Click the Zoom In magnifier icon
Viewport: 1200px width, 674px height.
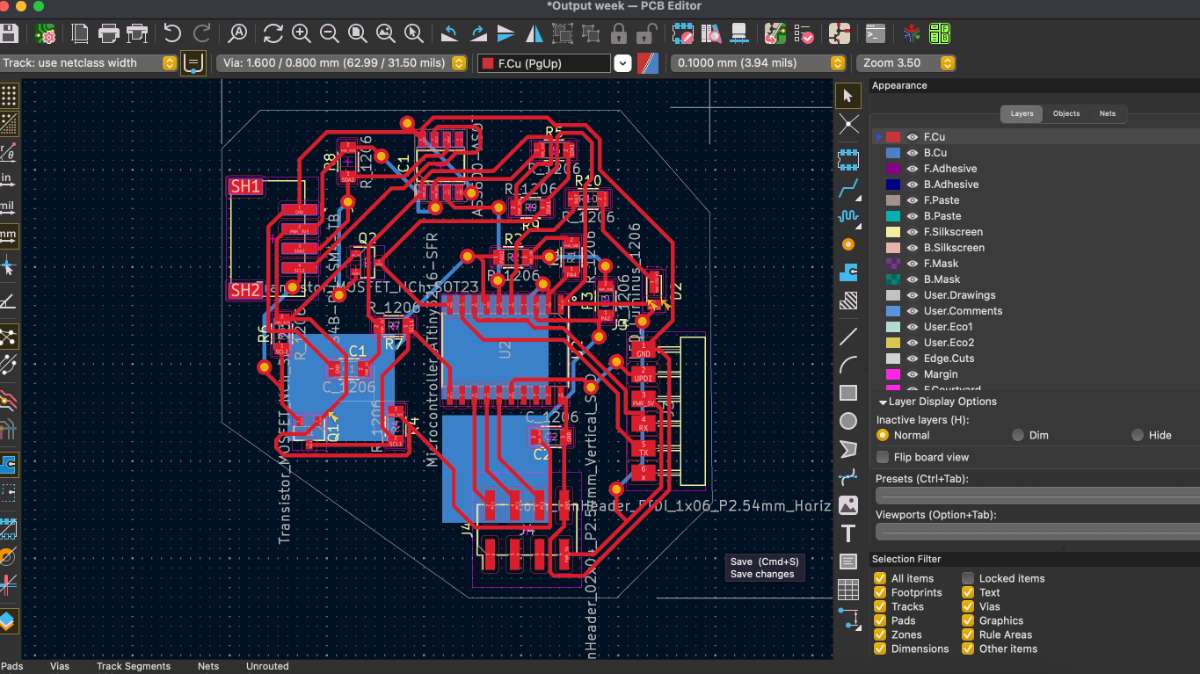tap(301, 33)
